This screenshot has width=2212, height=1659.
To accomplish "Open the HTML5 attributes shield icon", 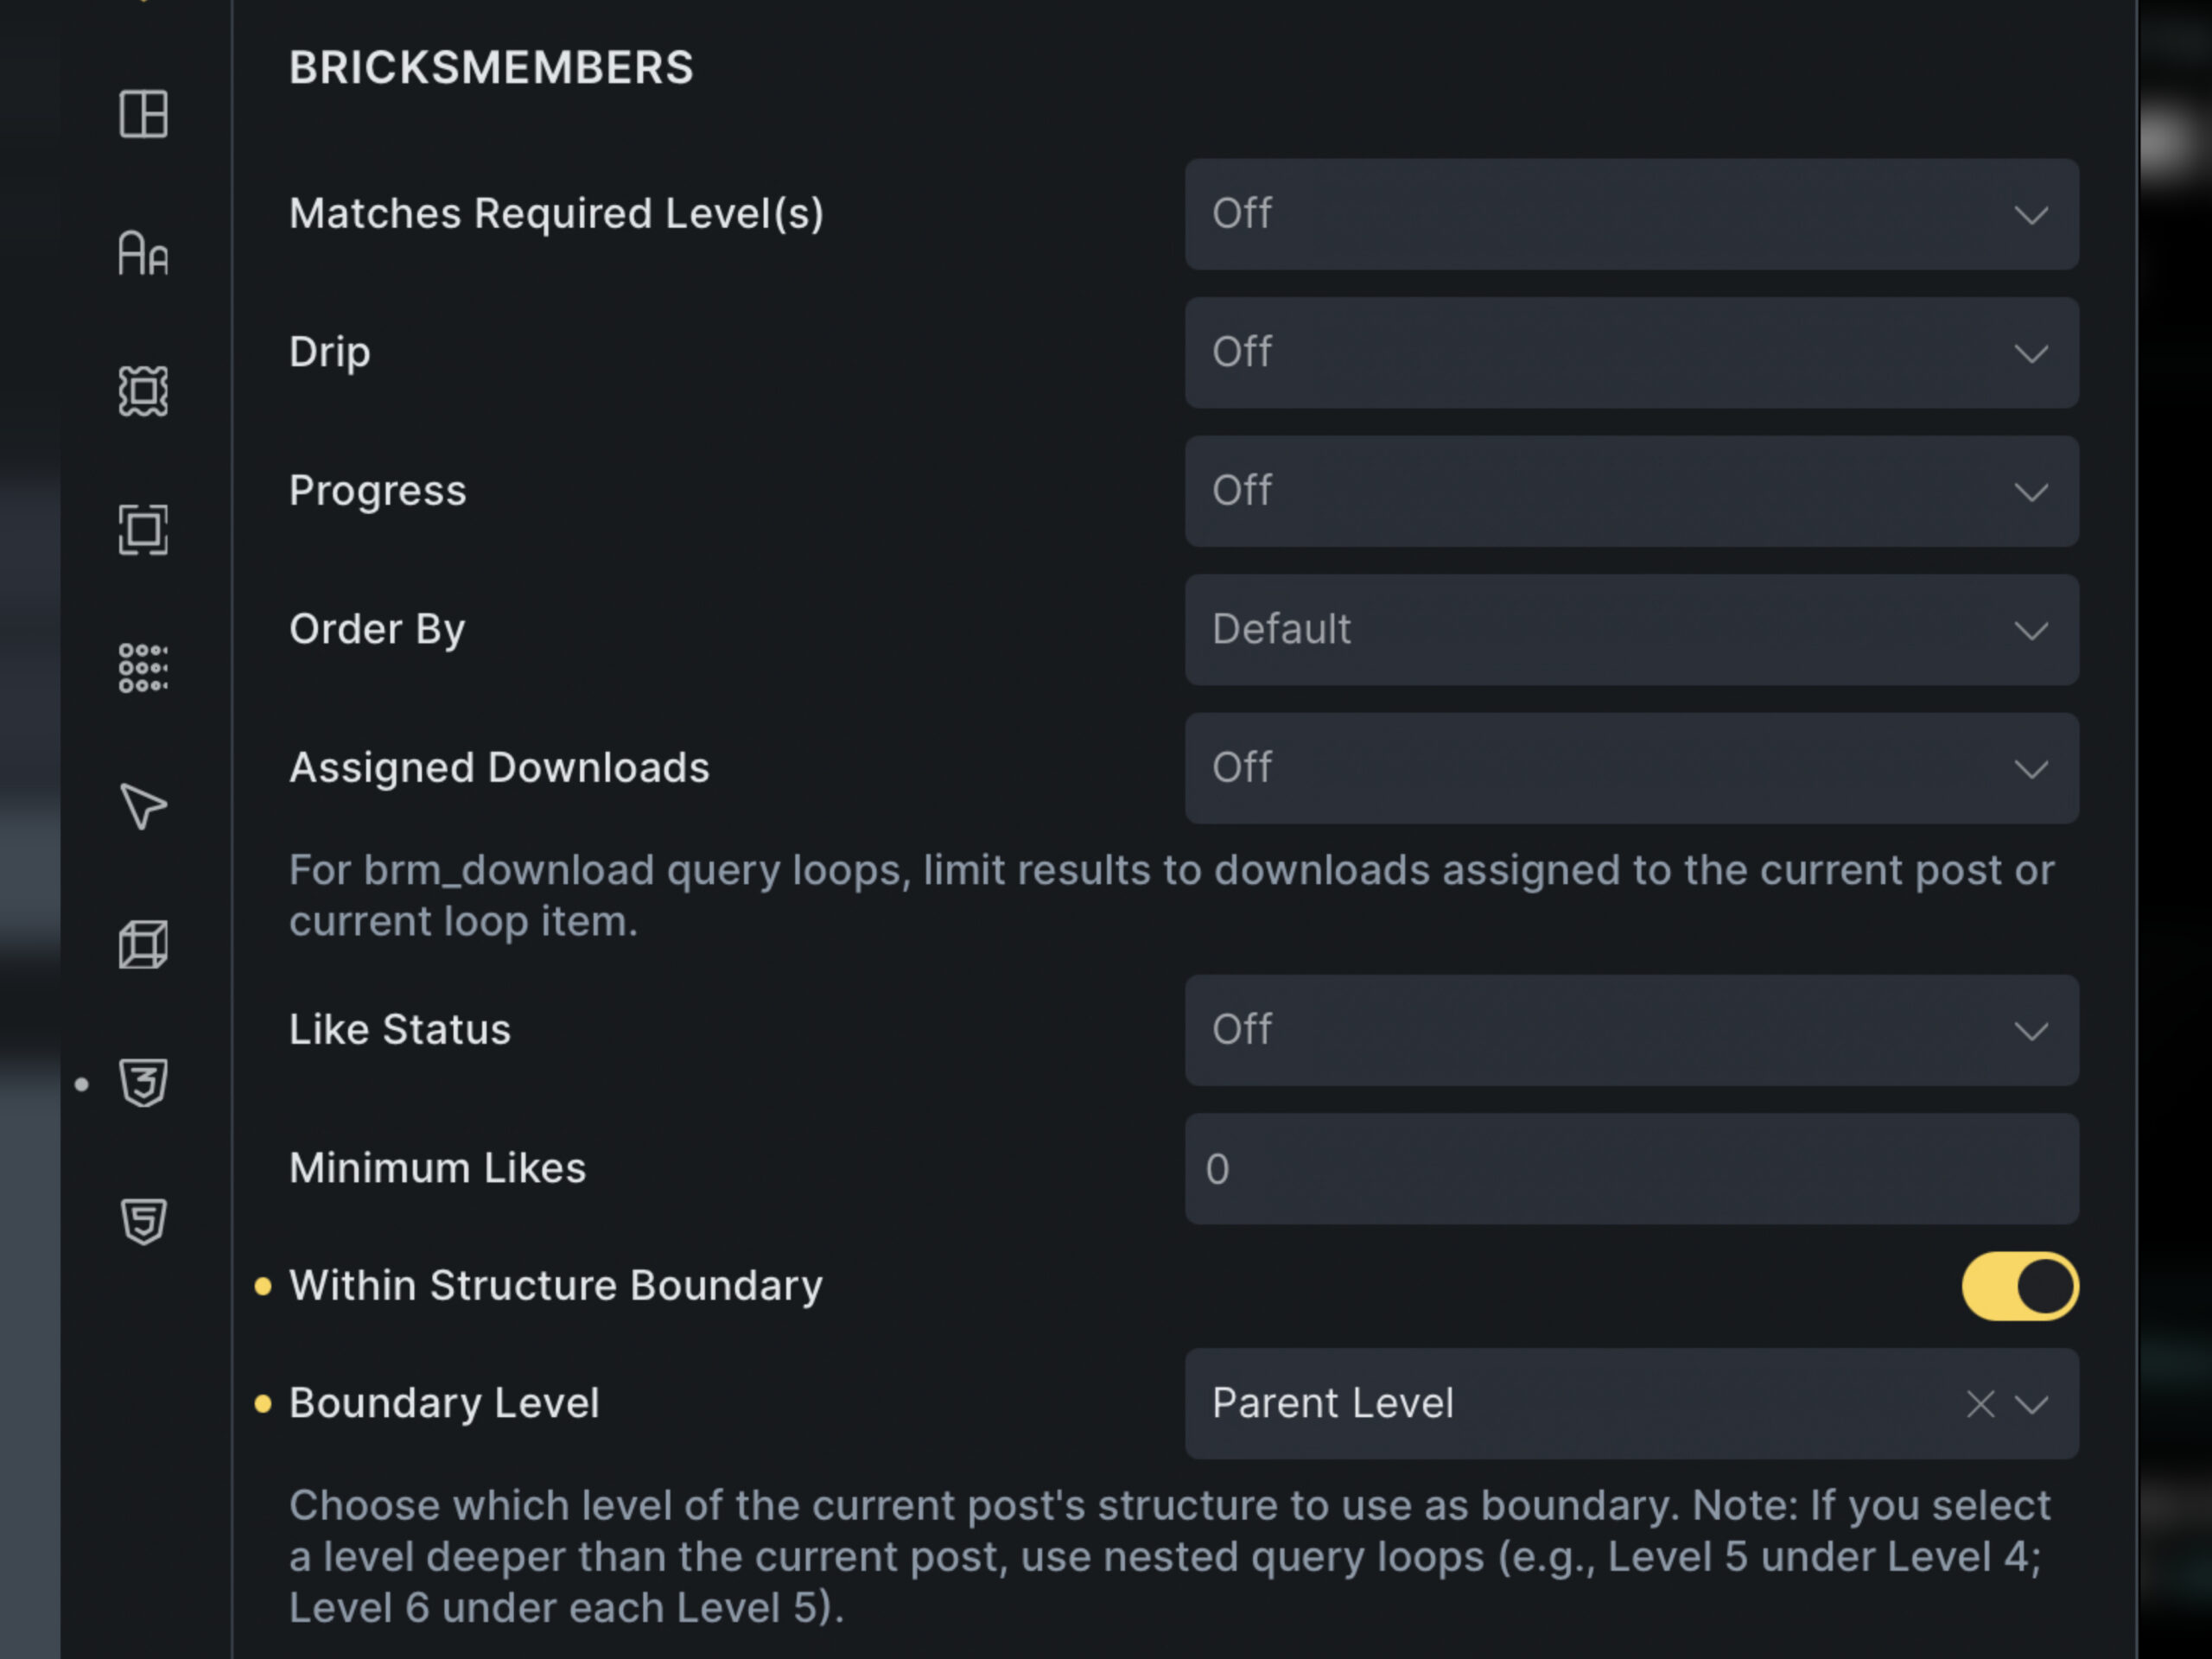I will pos(143,1221).
